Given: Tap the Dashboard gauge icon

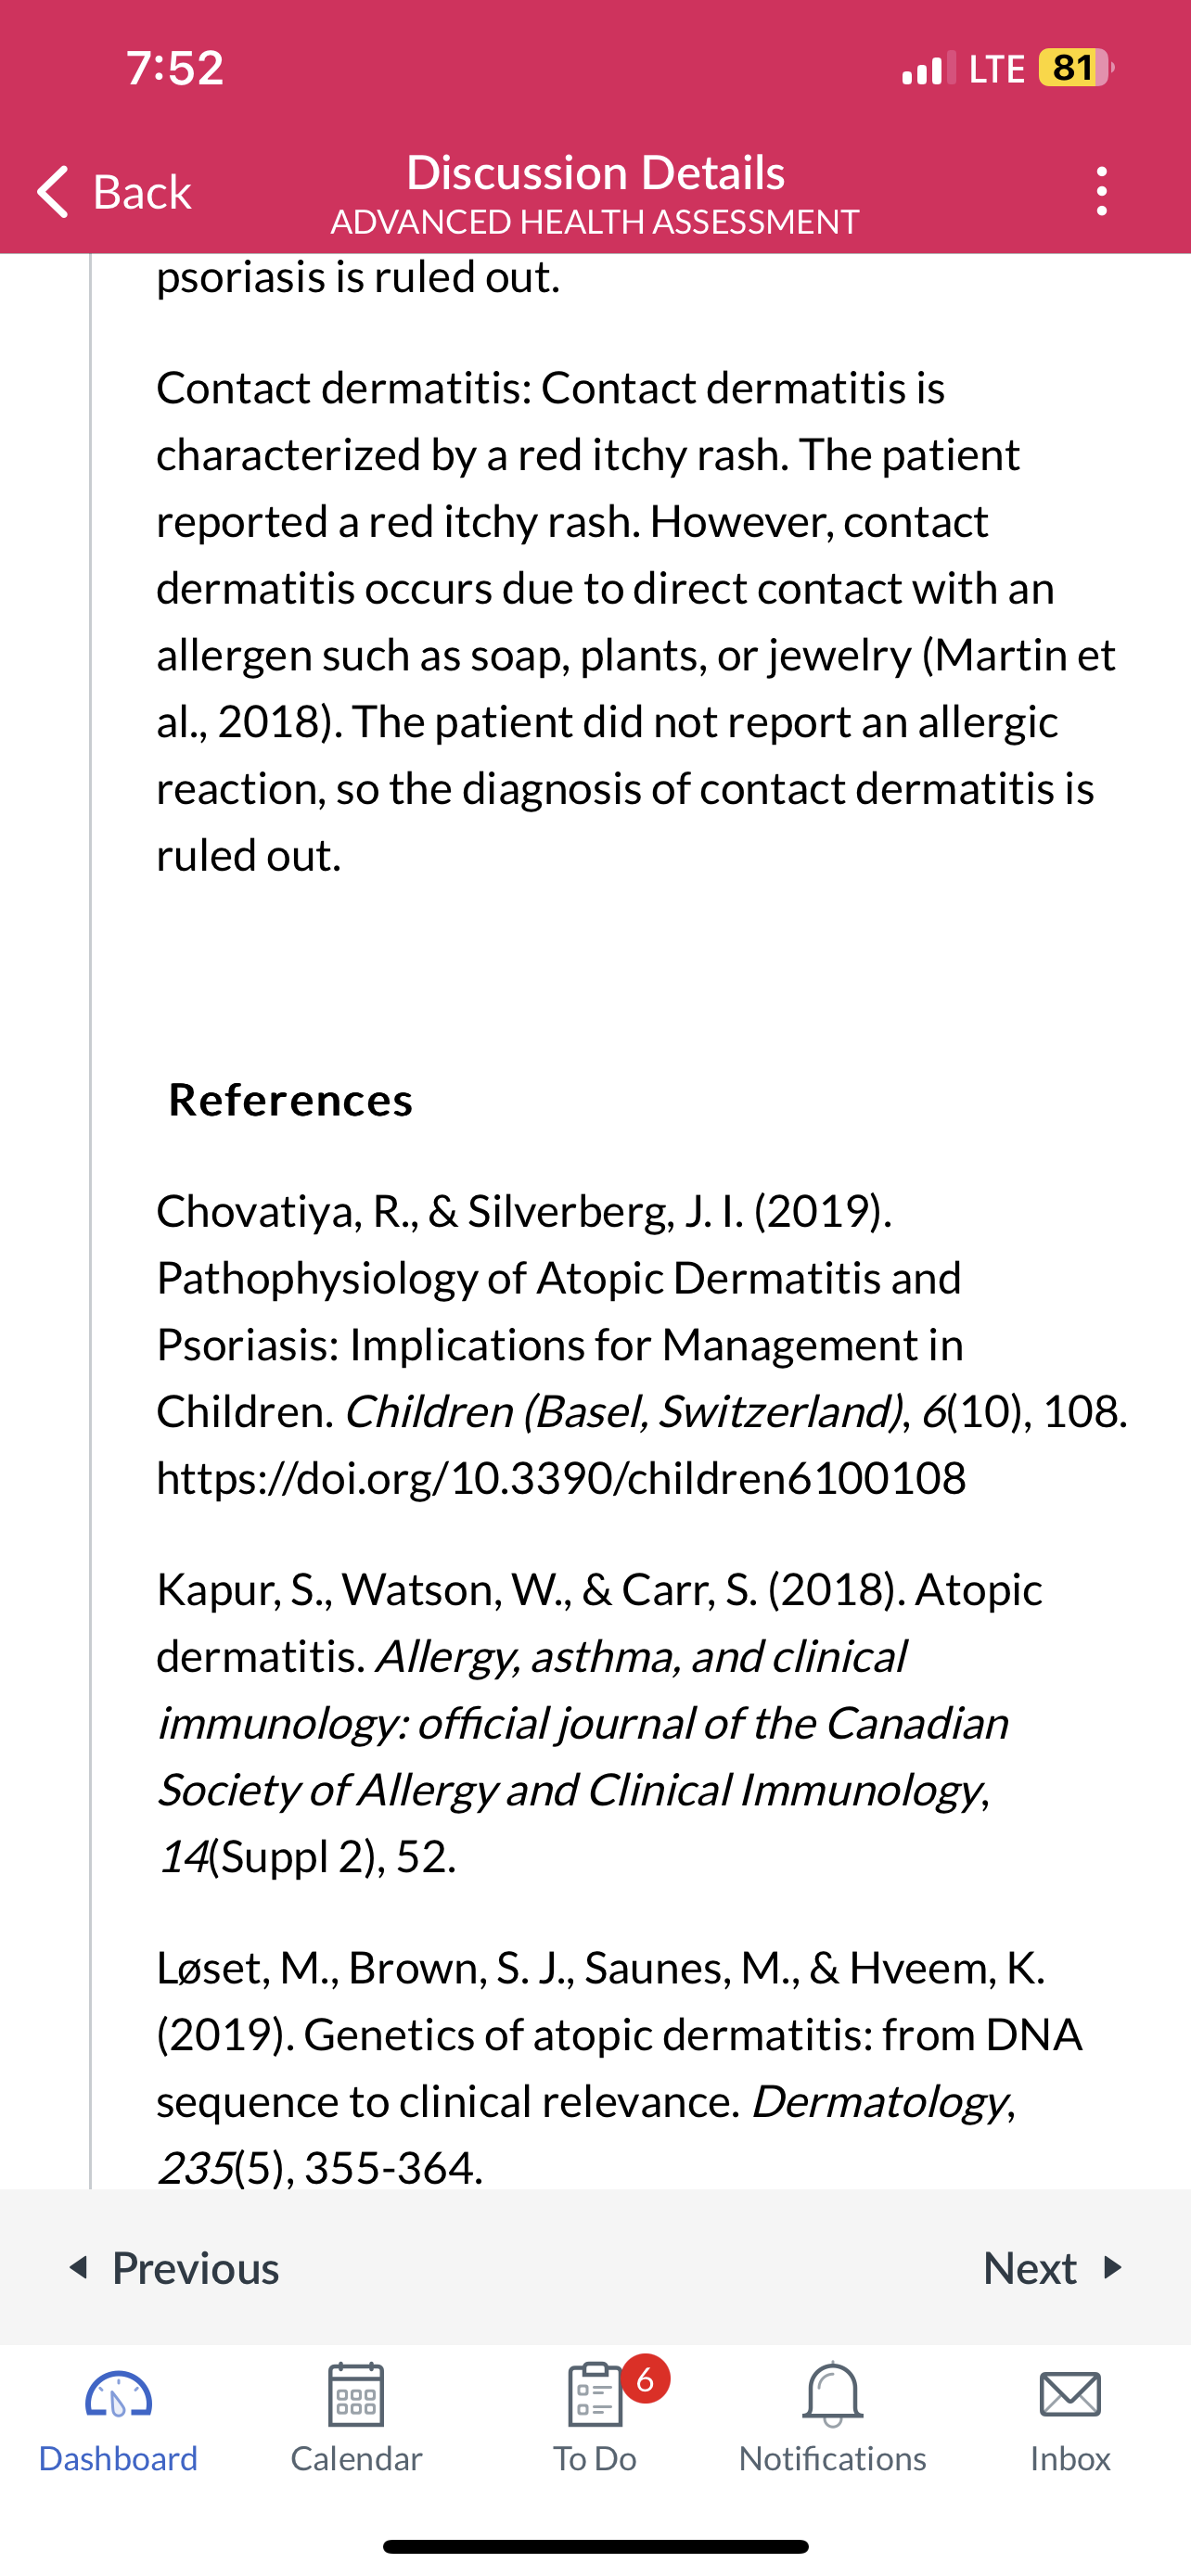Looking at the screenshot, I should [118, 2395].
